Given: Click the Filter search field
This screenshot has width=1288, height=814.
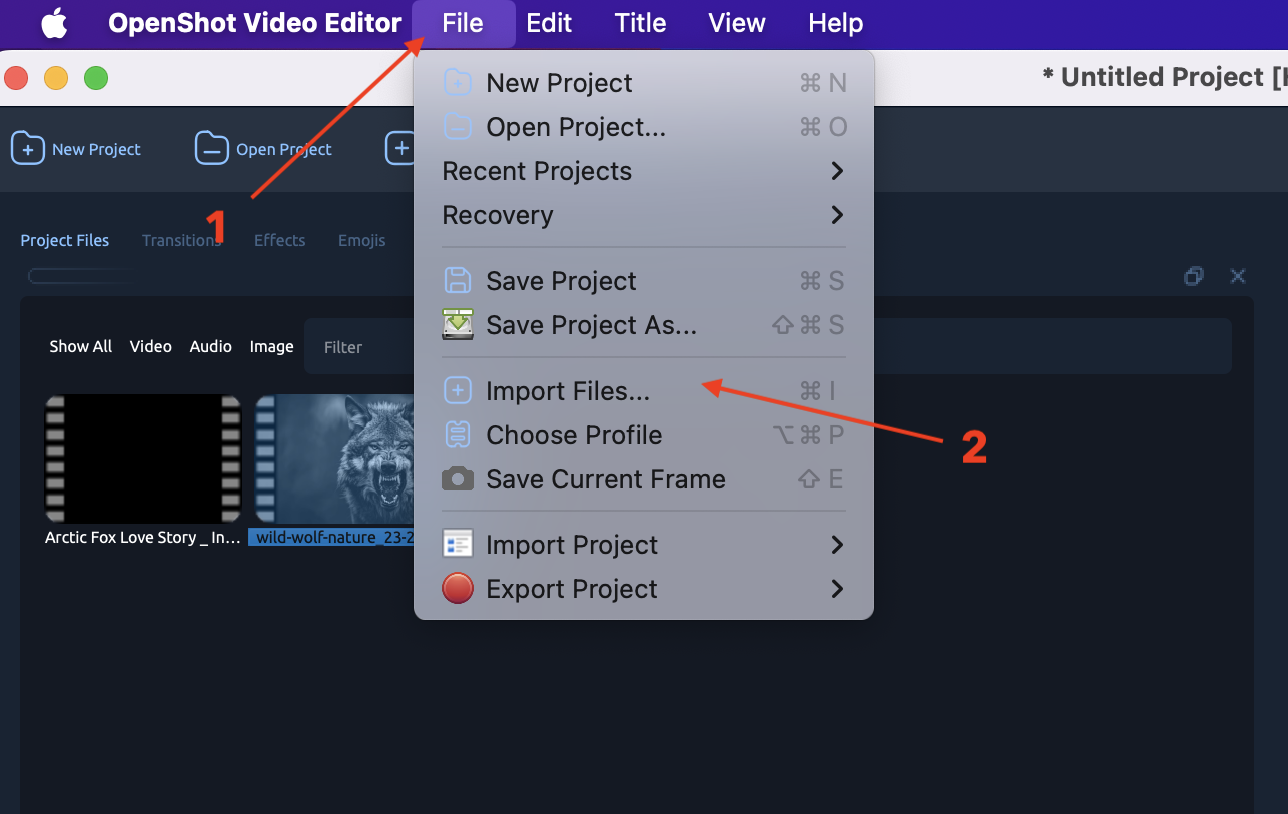Looking at the screenshot, I should [x=767, y=346].
